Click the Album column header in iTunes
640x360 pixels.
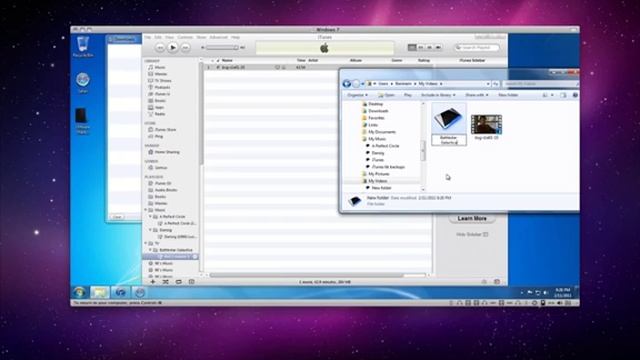pyautogui.click(x=356, y=60)
